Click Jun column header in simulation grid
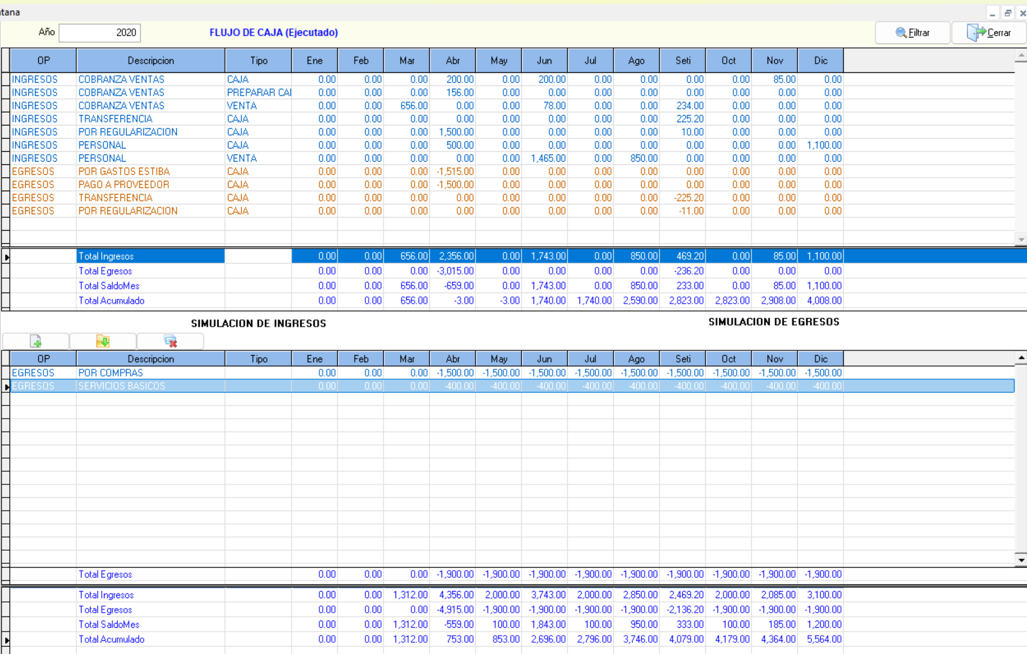This screenshot has width=1027, height=654. pyautogui.click(x=544, y=359)
